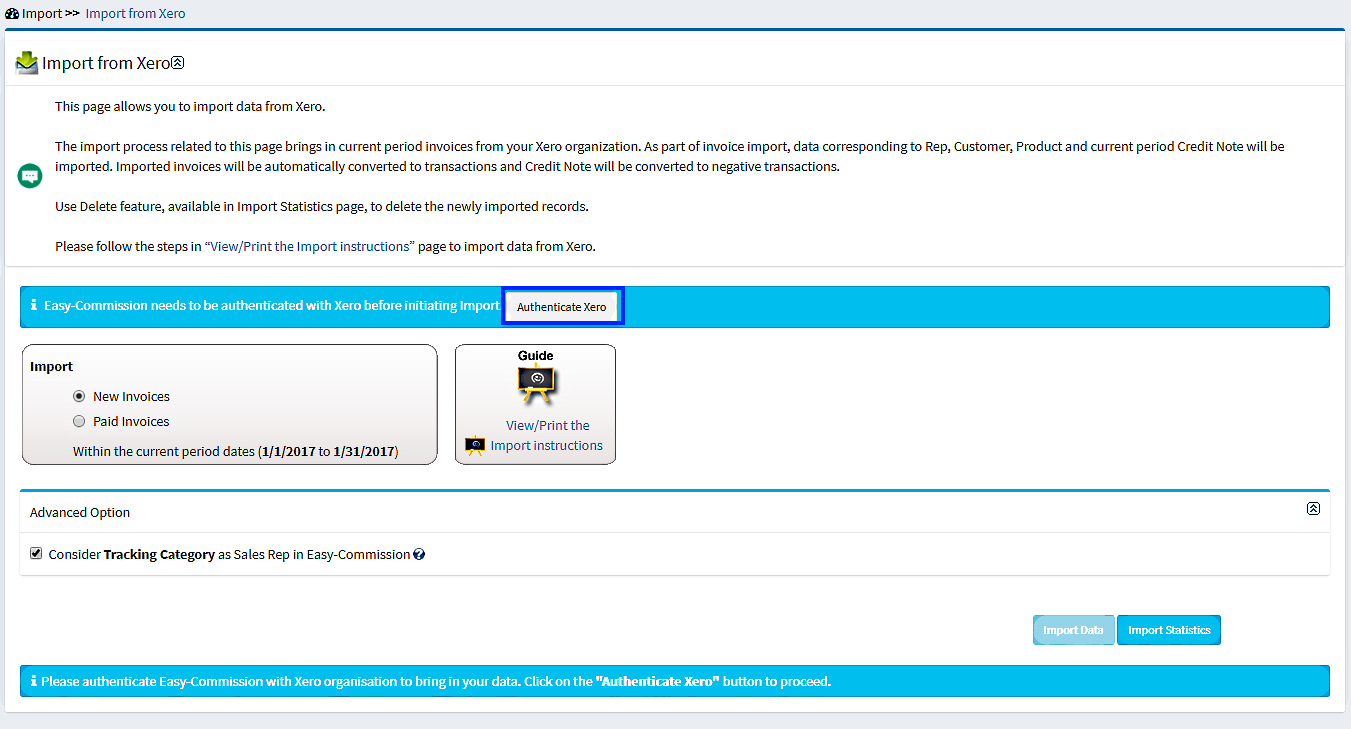Select the New Invoices radio option
The height and width of the screenshot is (729, 1351).
coord(79,396)
